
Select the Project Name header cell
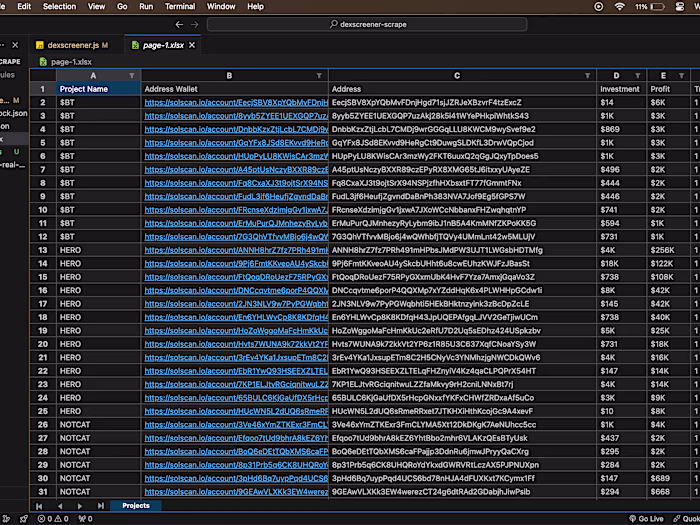(x=98, y=89)
